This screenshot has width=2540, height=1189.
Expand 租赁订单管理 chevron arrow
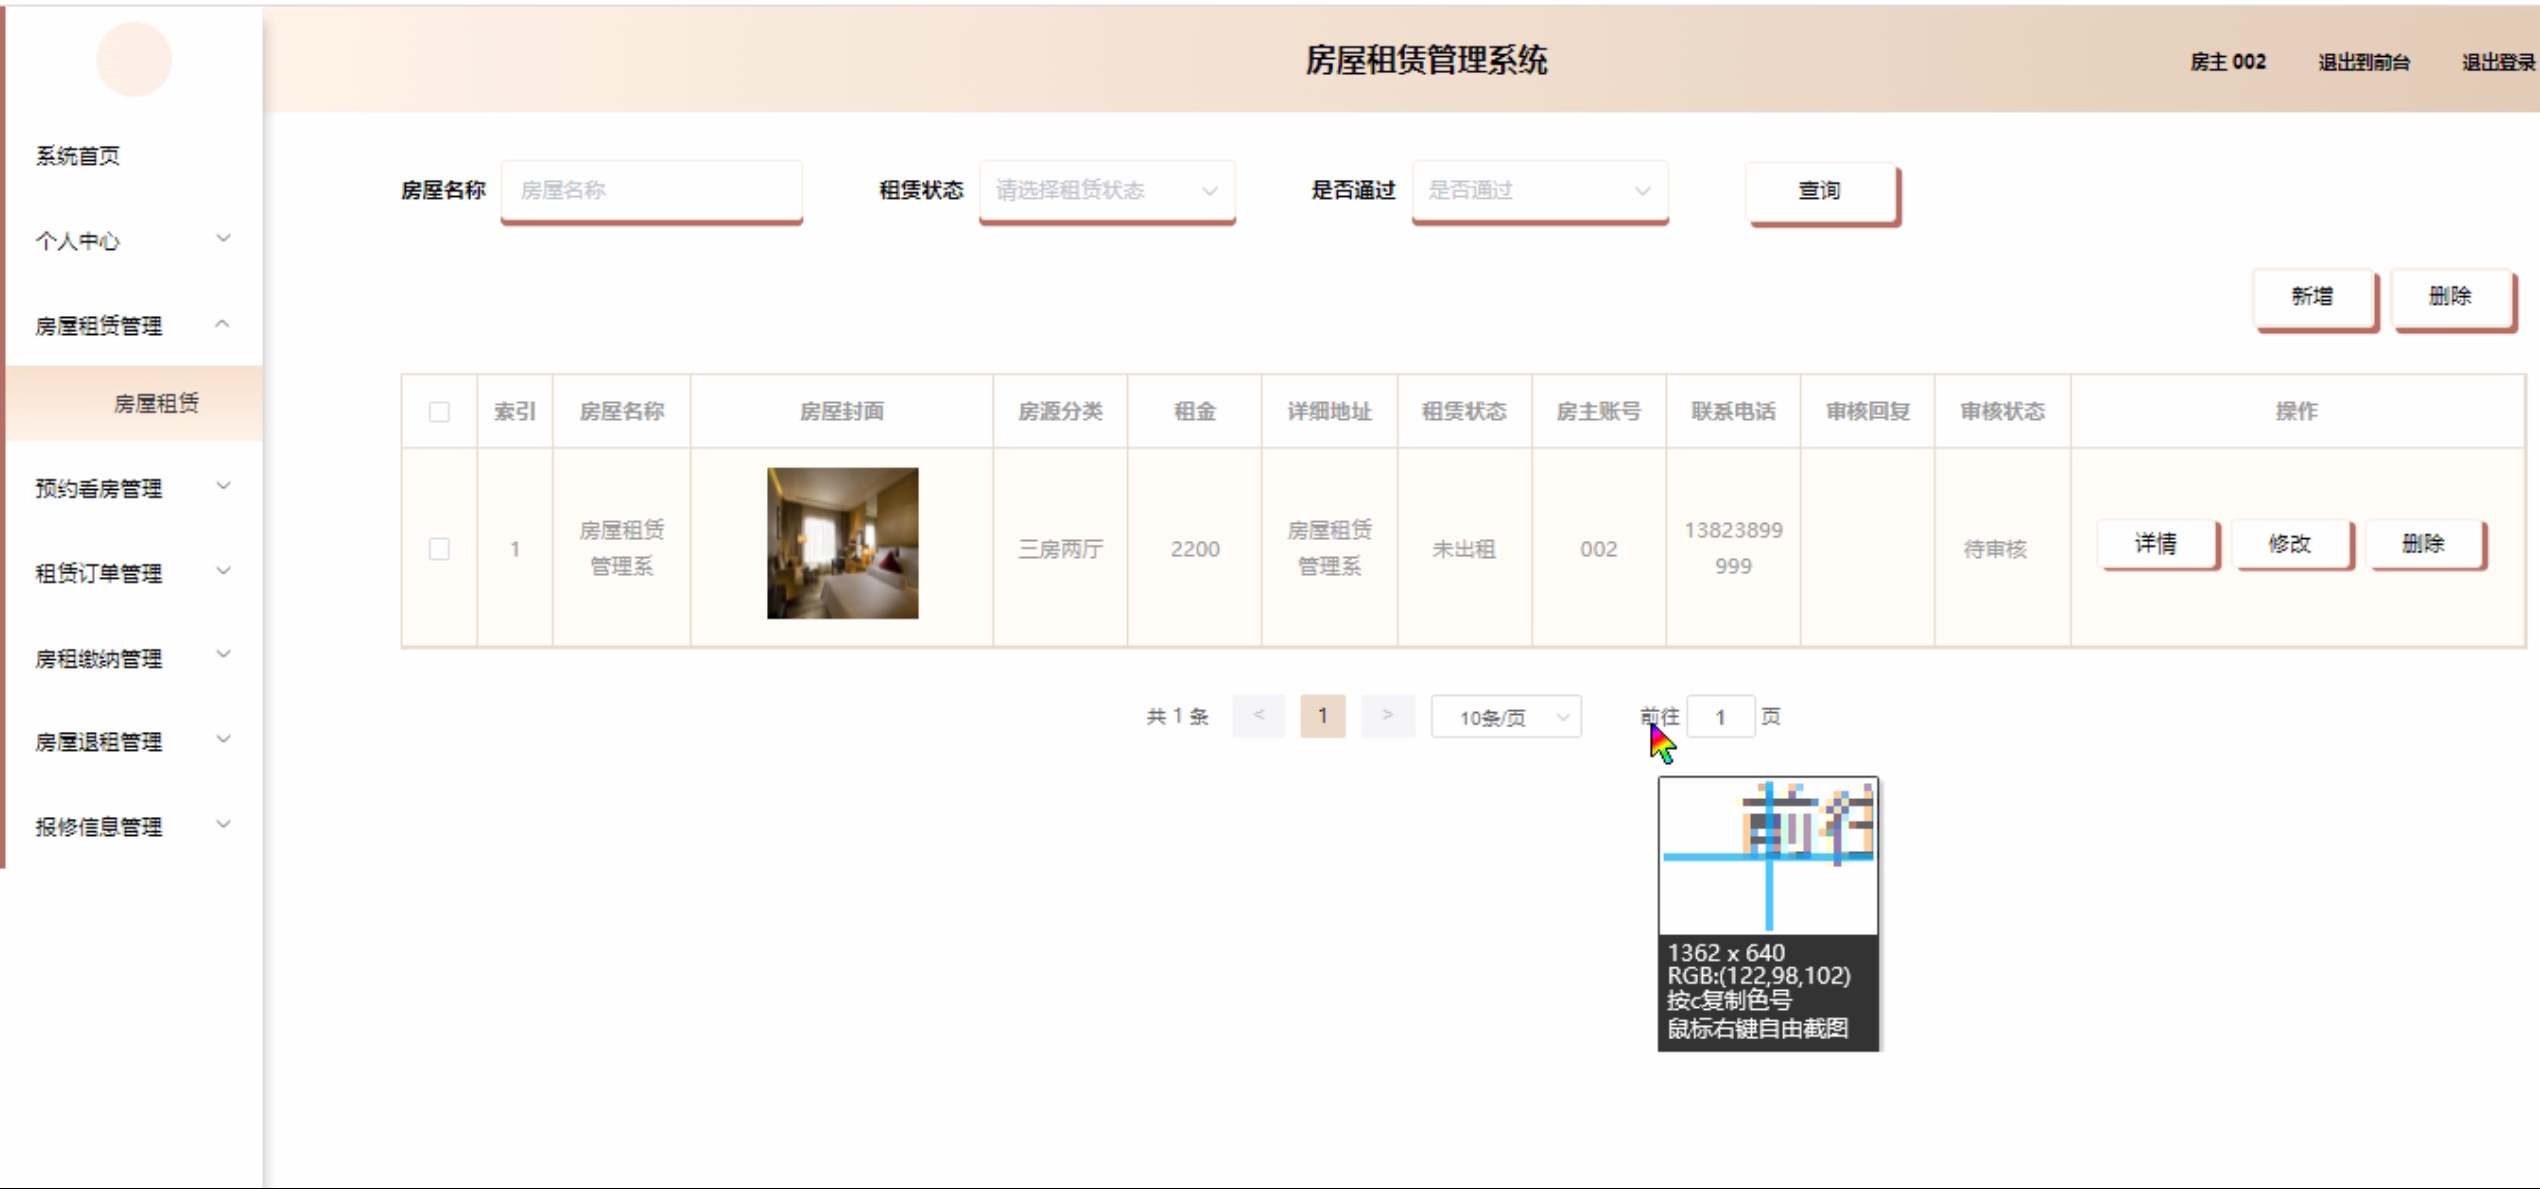click(x=223, y=572)
